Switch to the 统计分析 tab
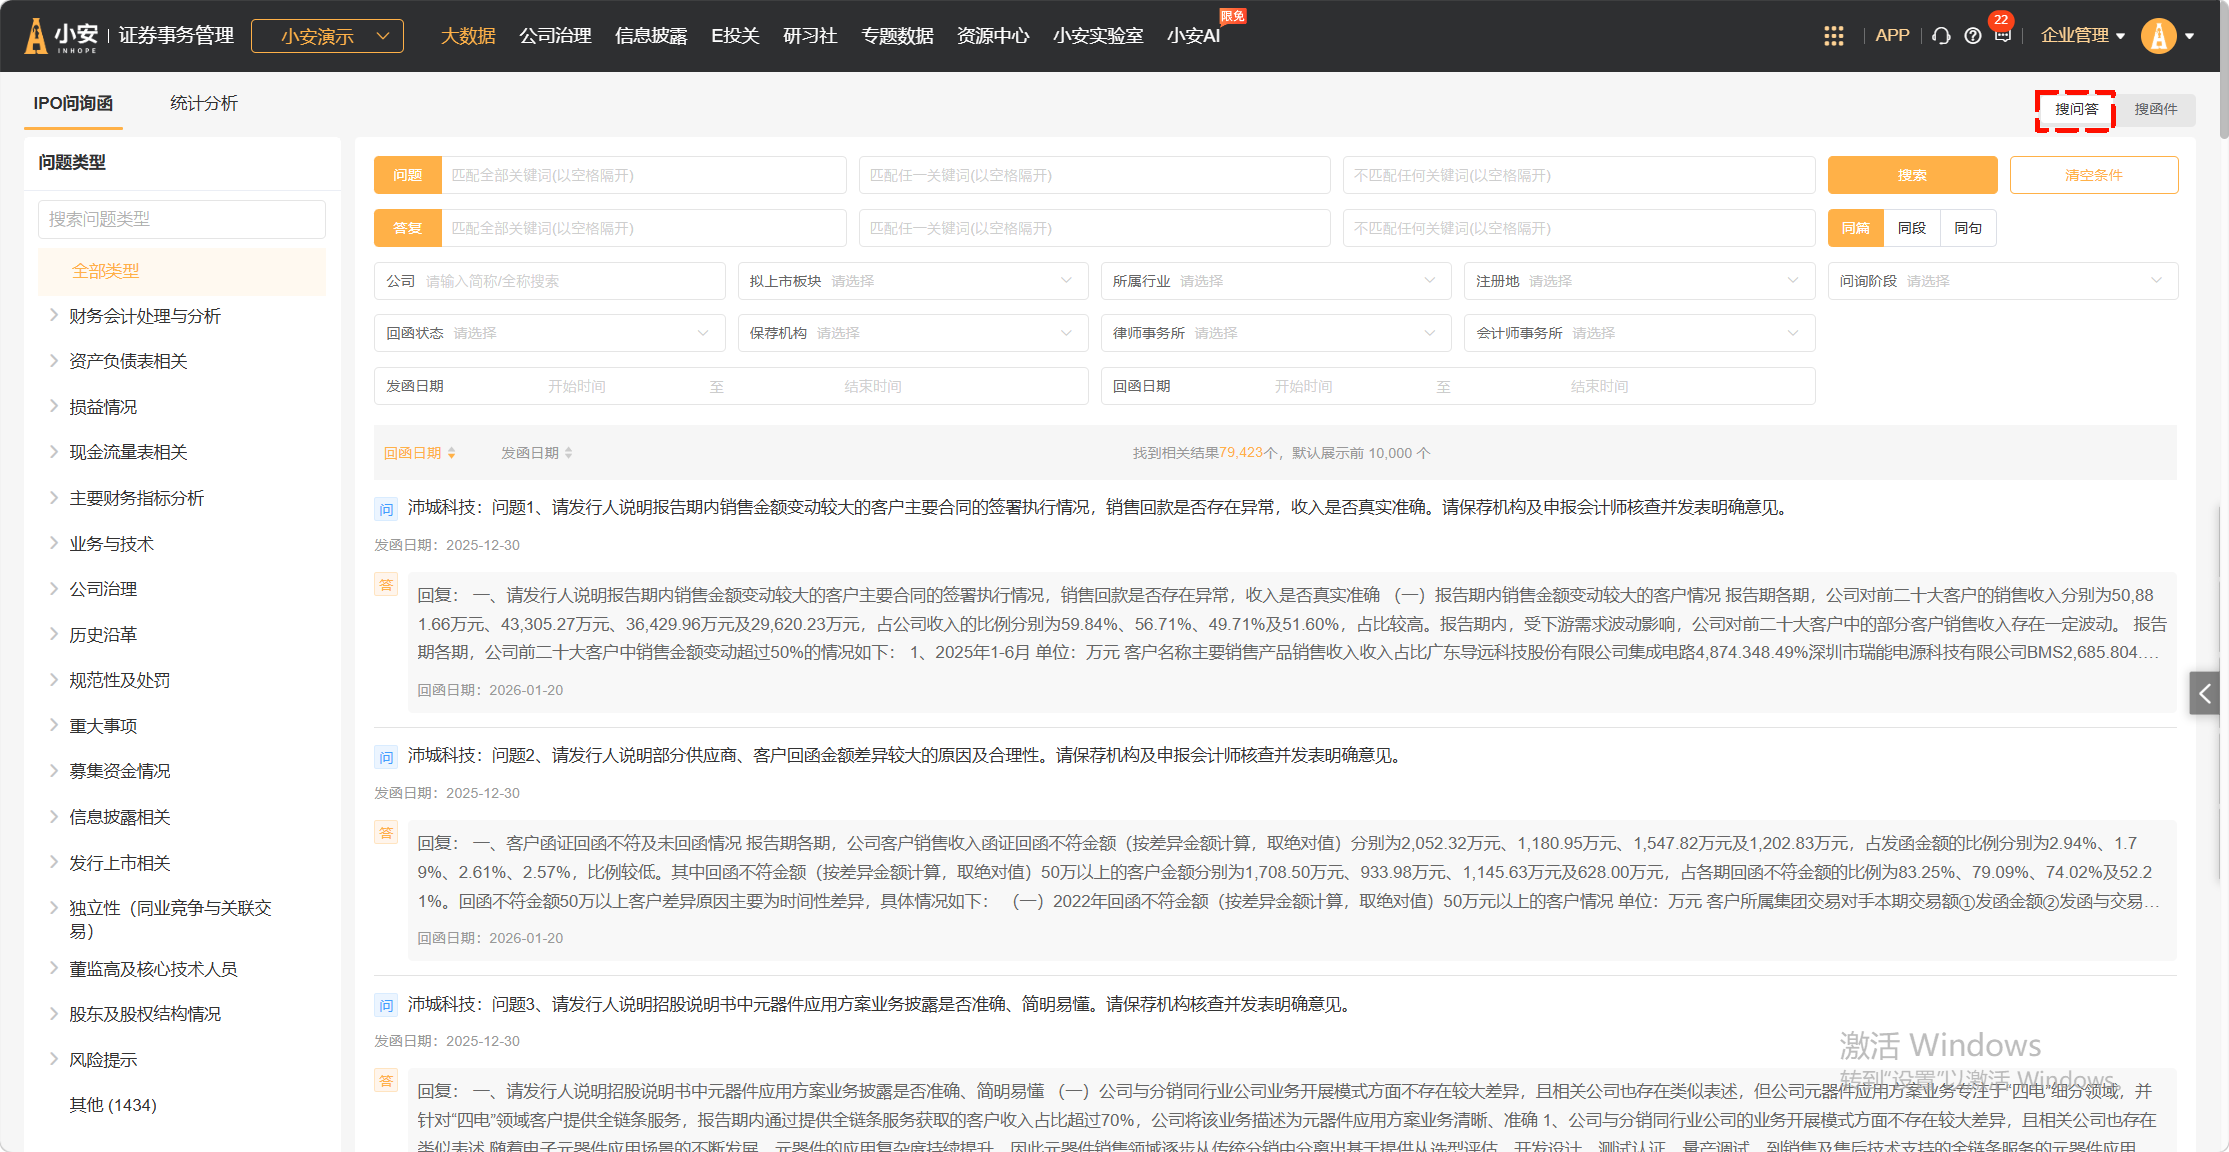 pos(203,103)
